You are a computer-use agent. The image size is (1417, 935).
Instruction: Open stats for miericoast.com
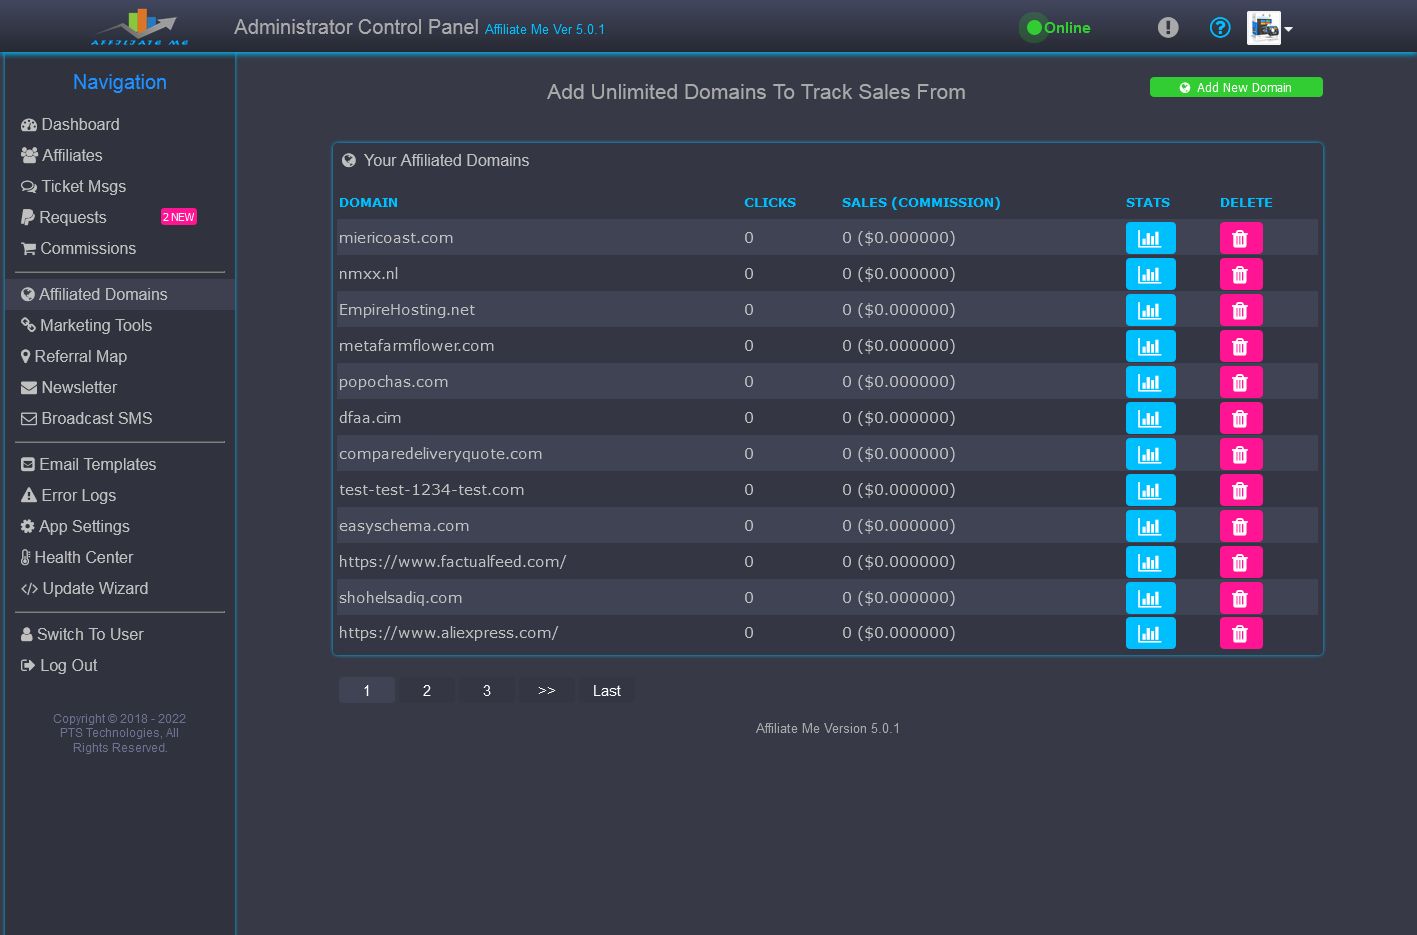[1150, 238]
